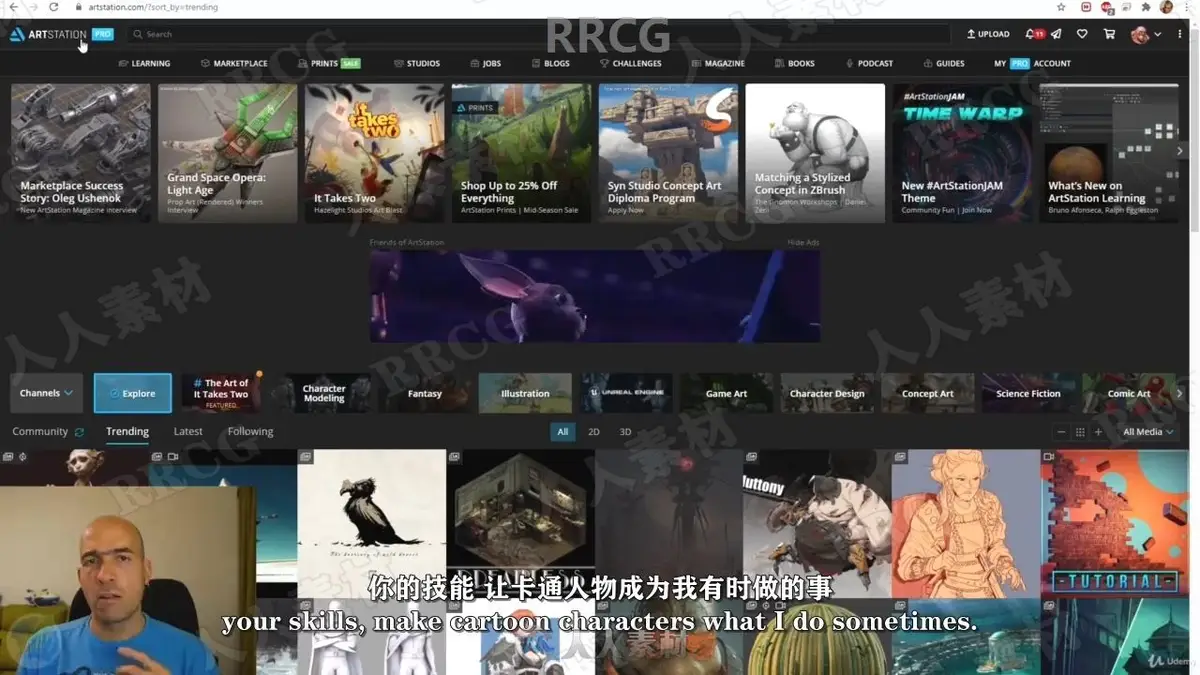
Task: Click the search magnifier icon
Action: [138, 34]
